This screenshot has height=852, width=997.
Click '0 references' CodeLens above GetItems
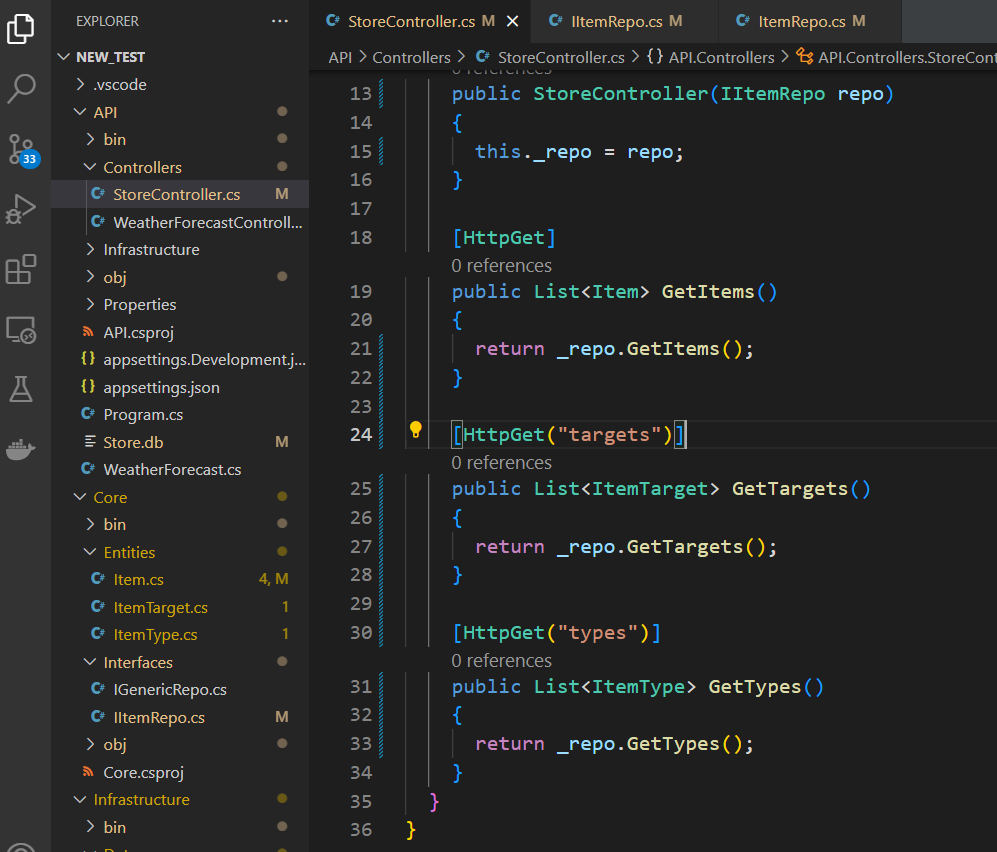point(501,265)
